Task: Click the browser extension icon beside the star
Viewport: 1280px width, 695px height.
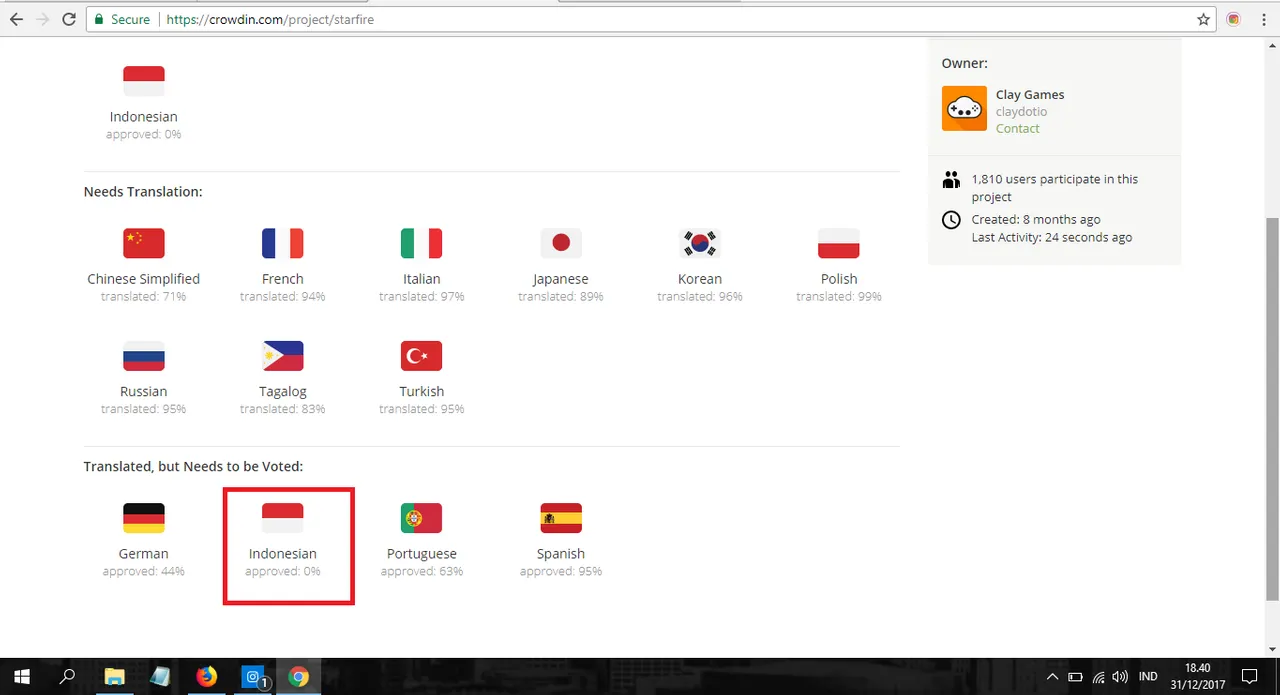Action: coord(1233,19)
